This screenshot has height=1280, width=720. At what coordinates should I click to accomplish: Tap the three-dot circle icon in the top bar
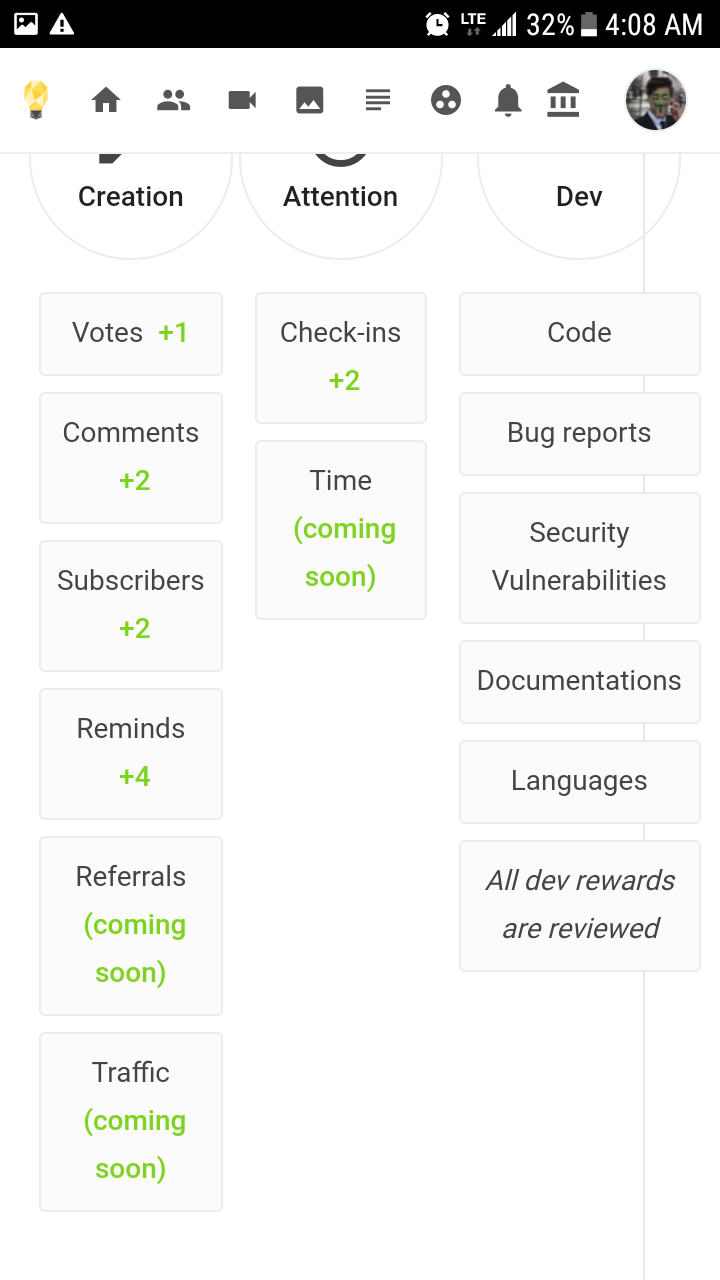coord(446,100)
